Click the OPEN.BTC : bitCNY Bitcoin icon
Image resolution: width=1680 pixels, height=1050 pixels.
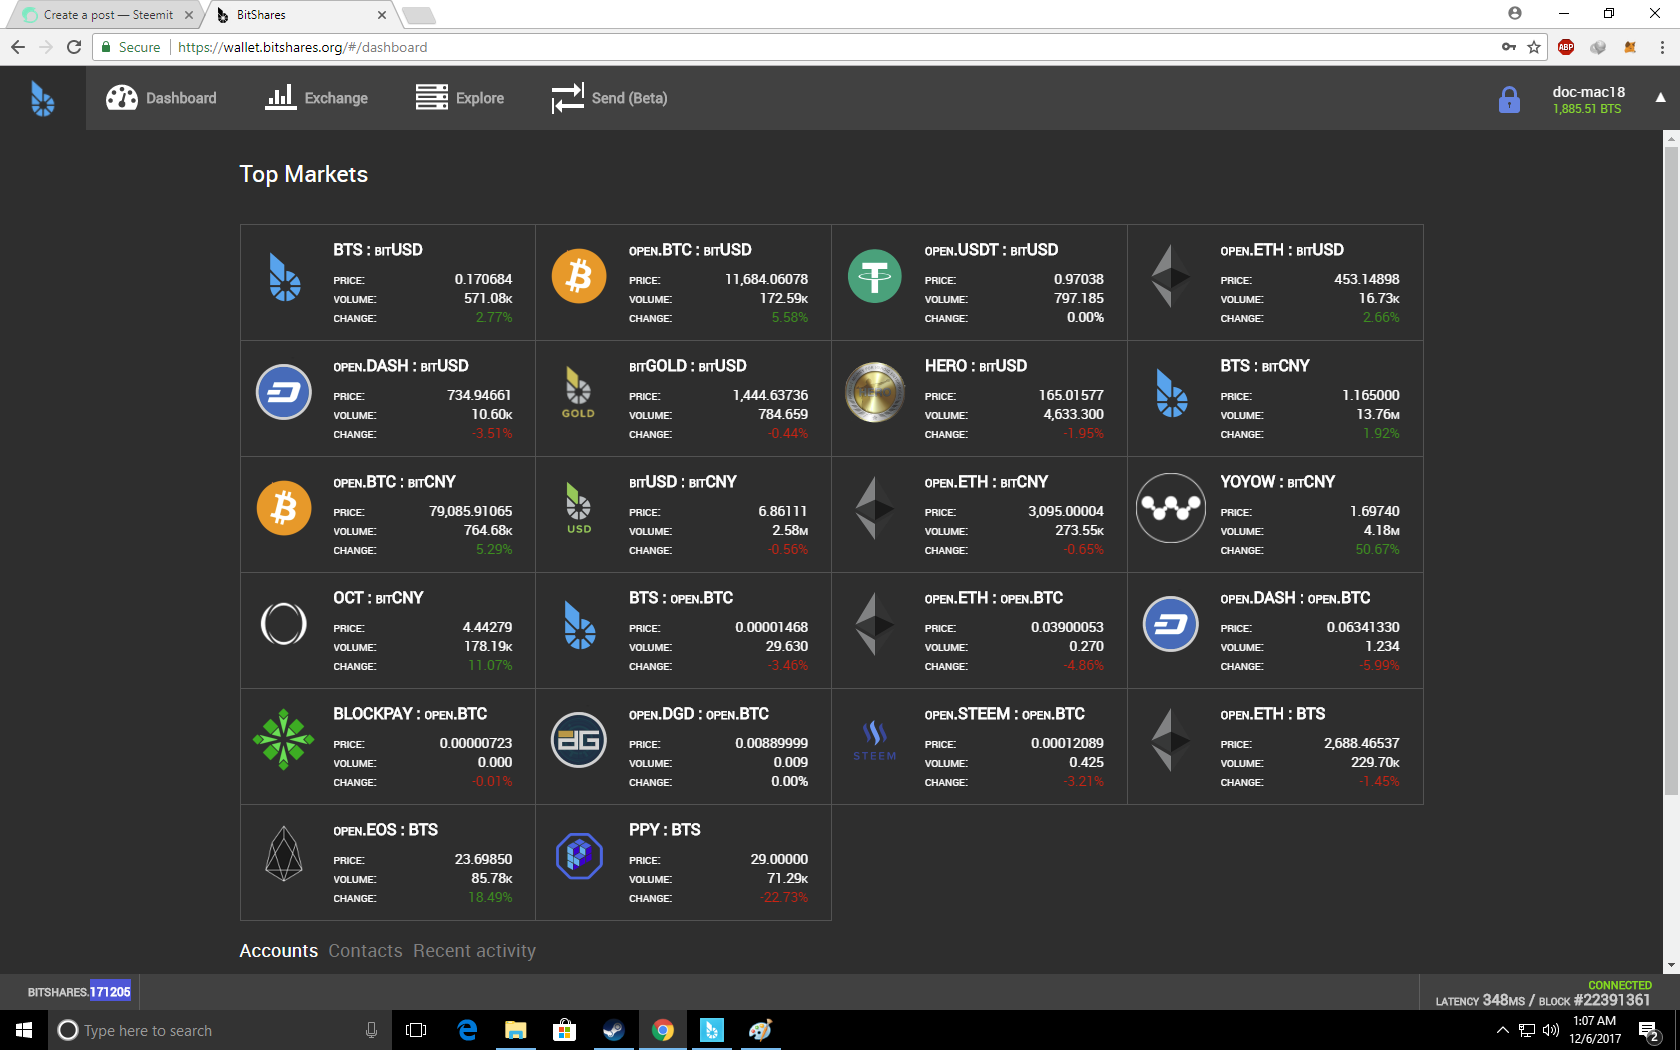(x=284, y=508)
